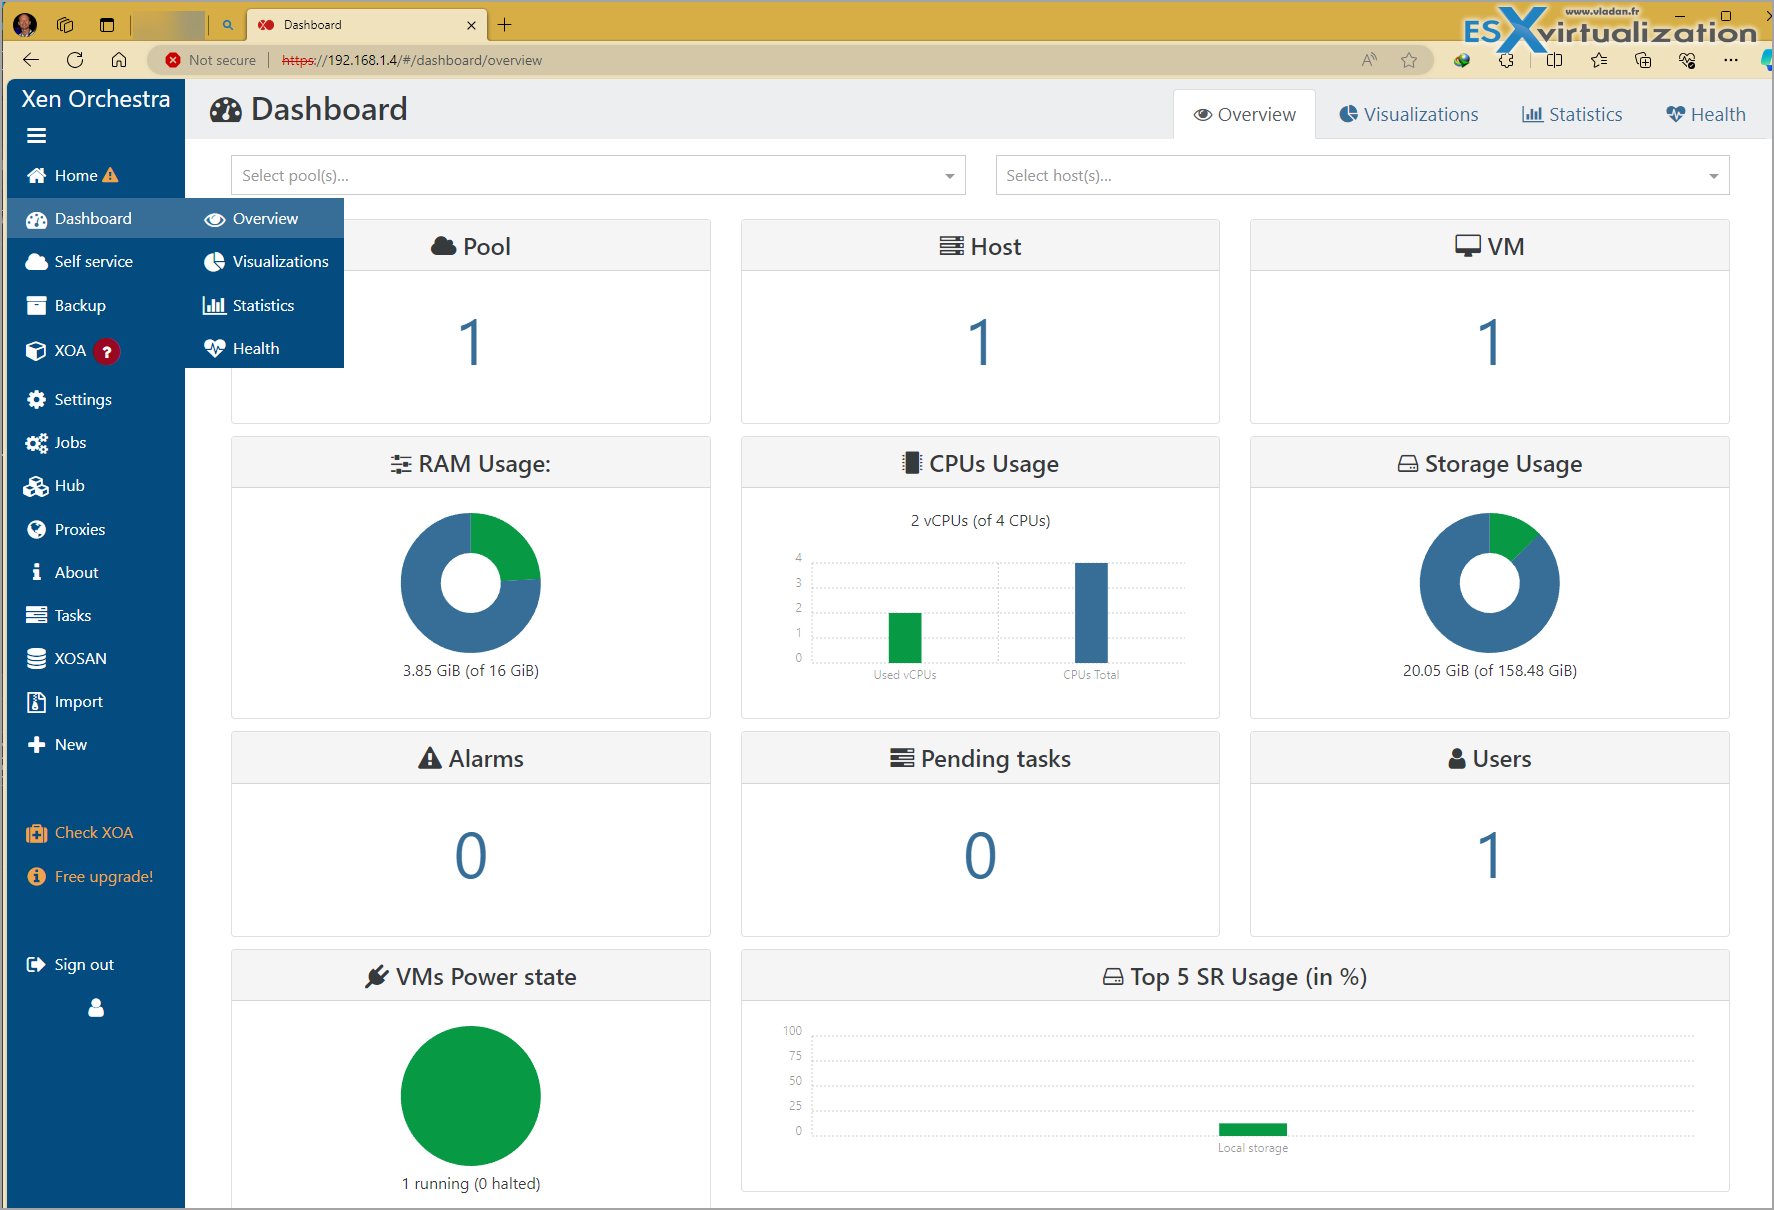Viewport: 1774px width, 1210px height.
Task: Sign out of Xen Orchestra
Action: [83, 963]
